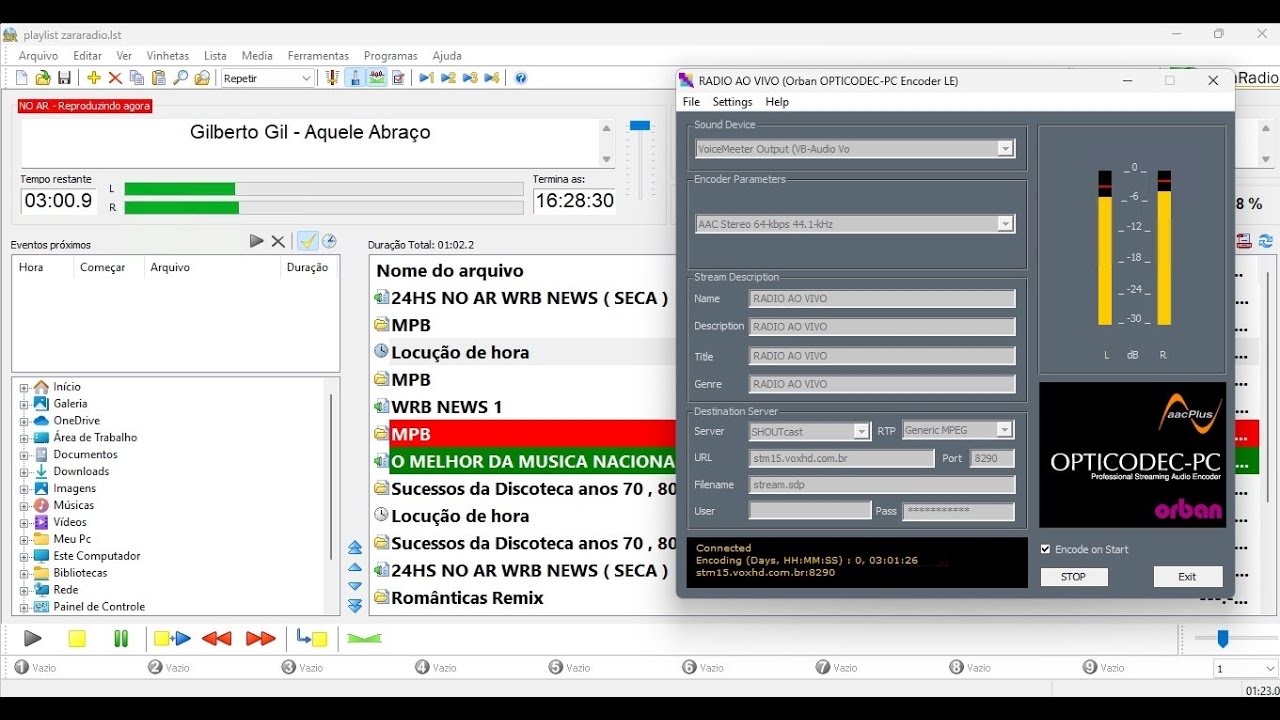The width and height of the screenshot is (1280, 720).
Task: Click the green crossfade icon
Action: coord(364,639)
